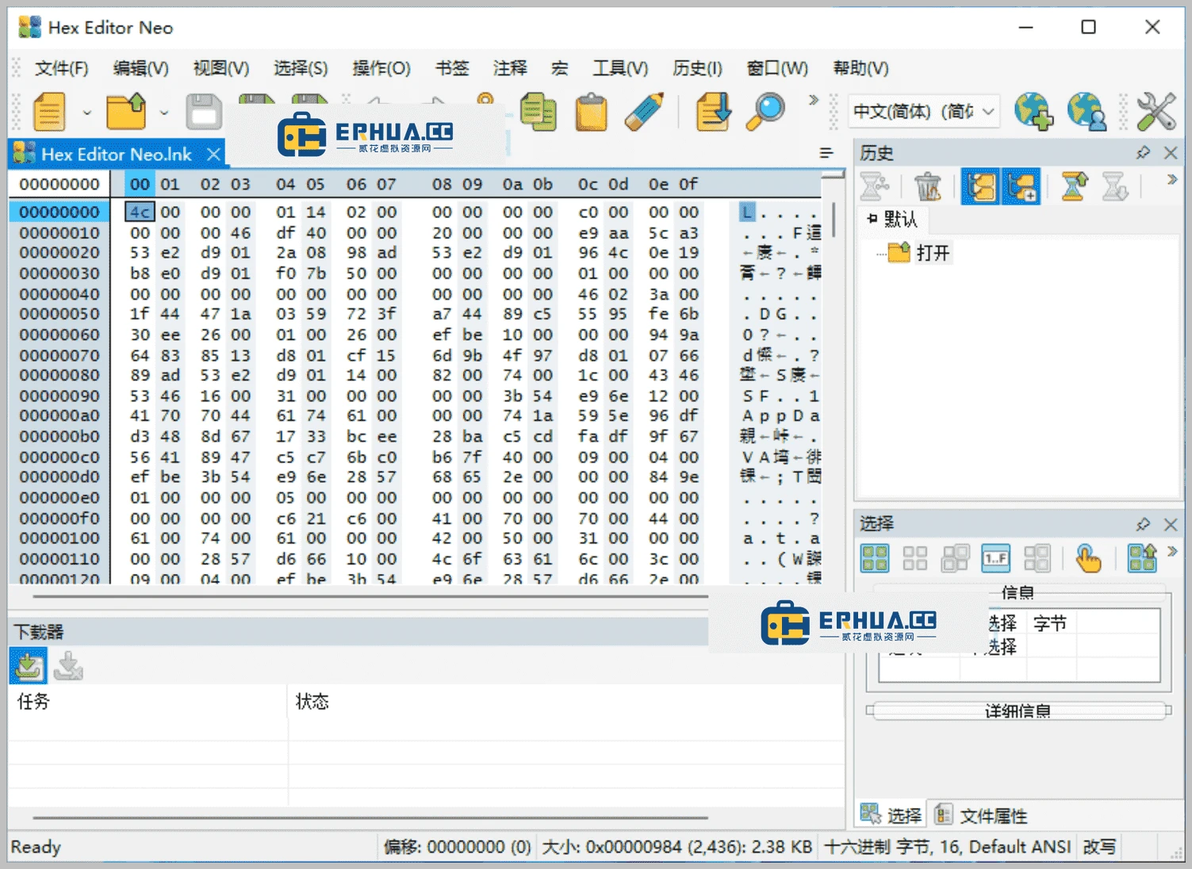
Task: Close the Hex Editor Neo.lnk tab
Action: [x=214, y=154]
